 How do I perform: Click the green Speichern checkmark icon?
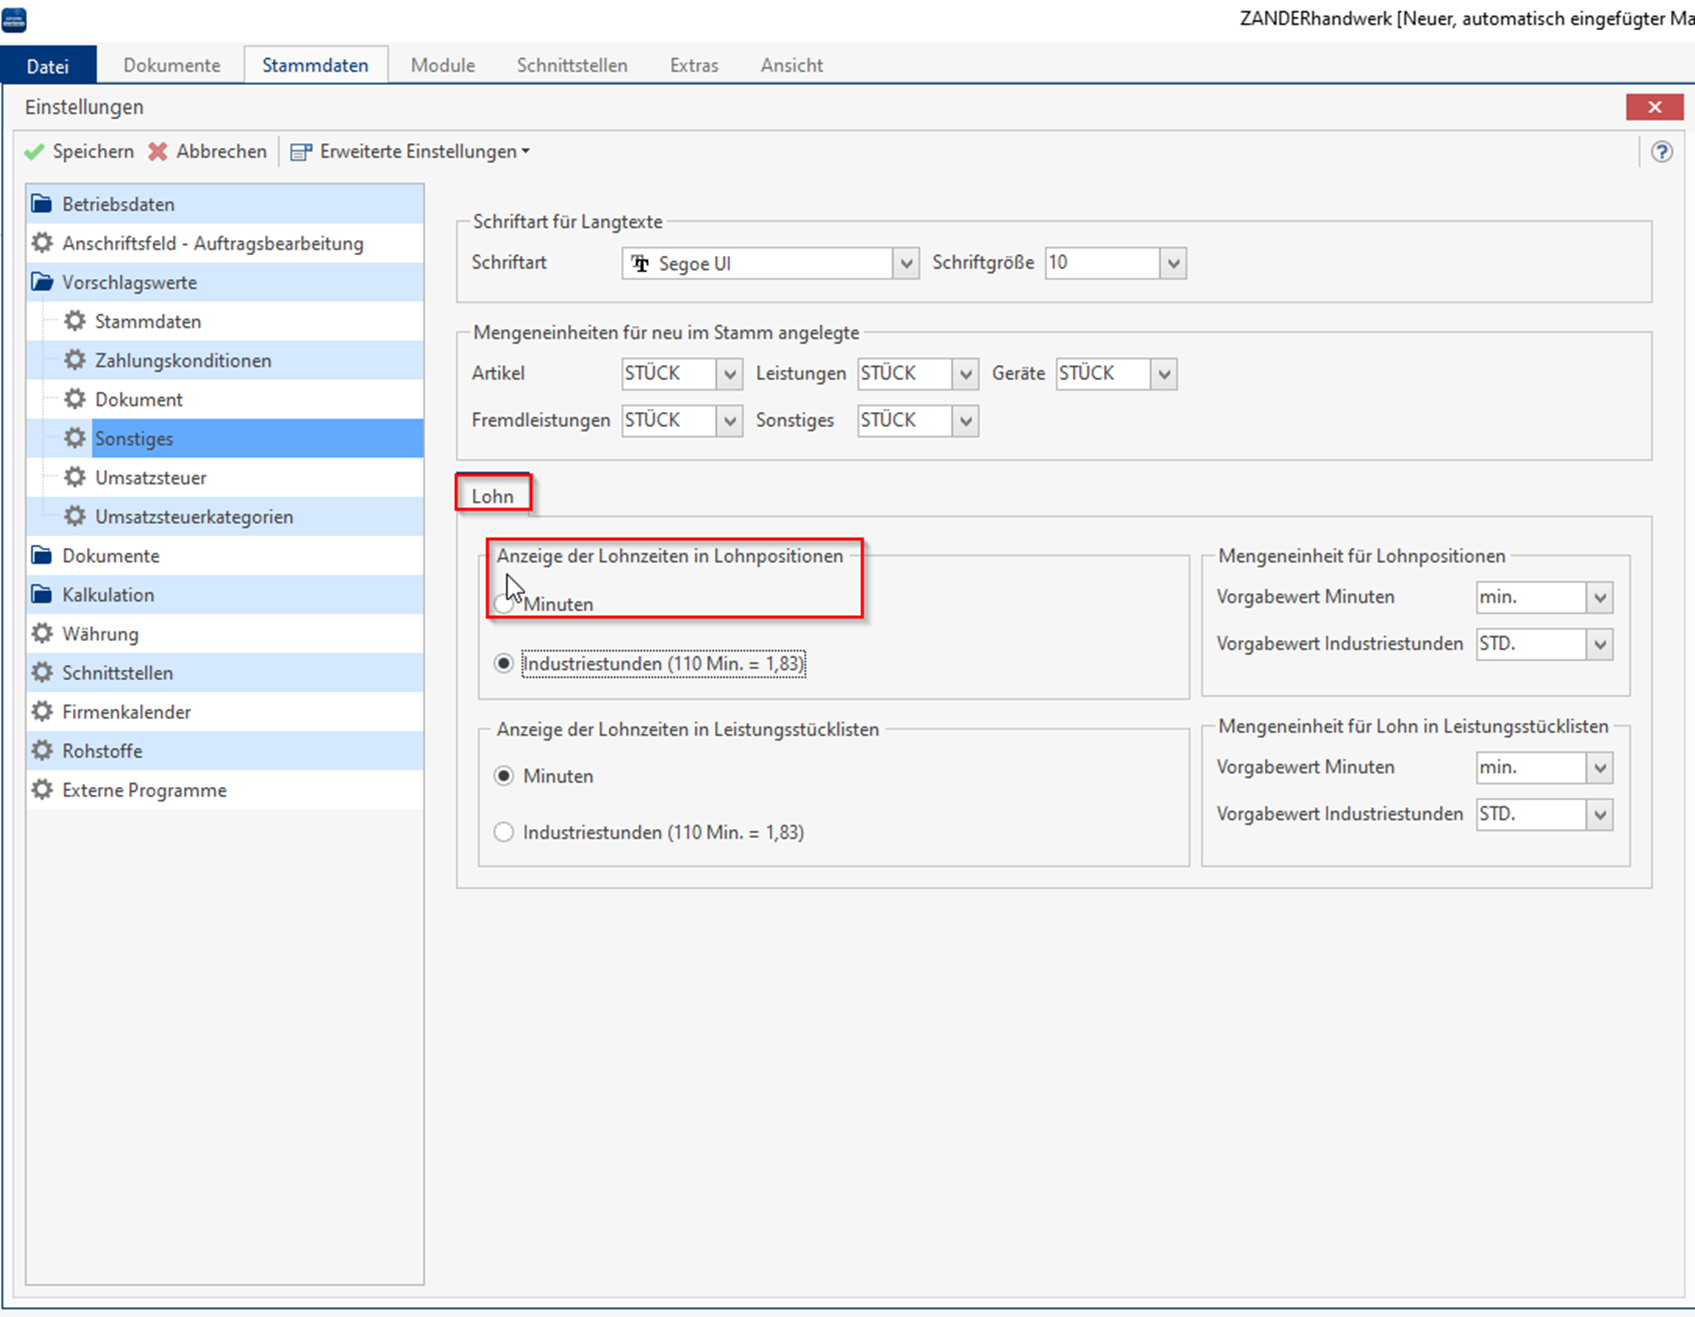[x=35, y=152]
